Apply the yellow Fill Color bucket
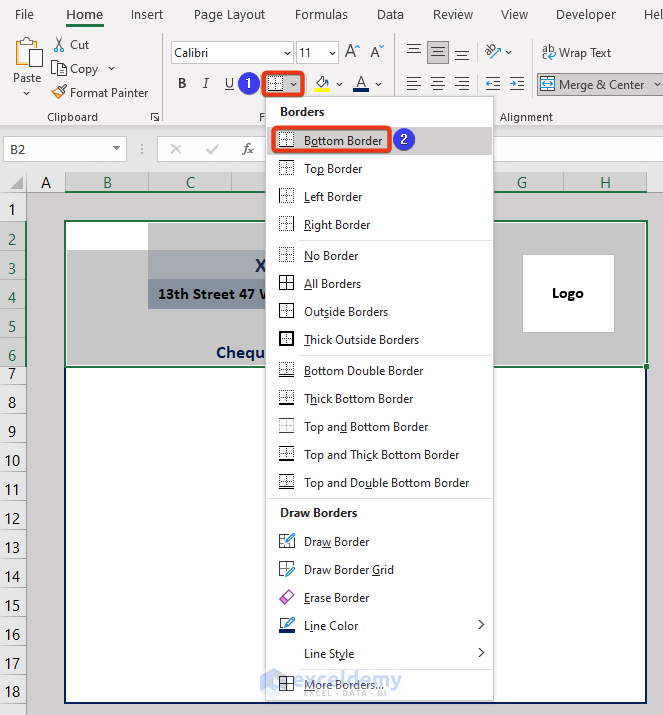 (322, 84)
